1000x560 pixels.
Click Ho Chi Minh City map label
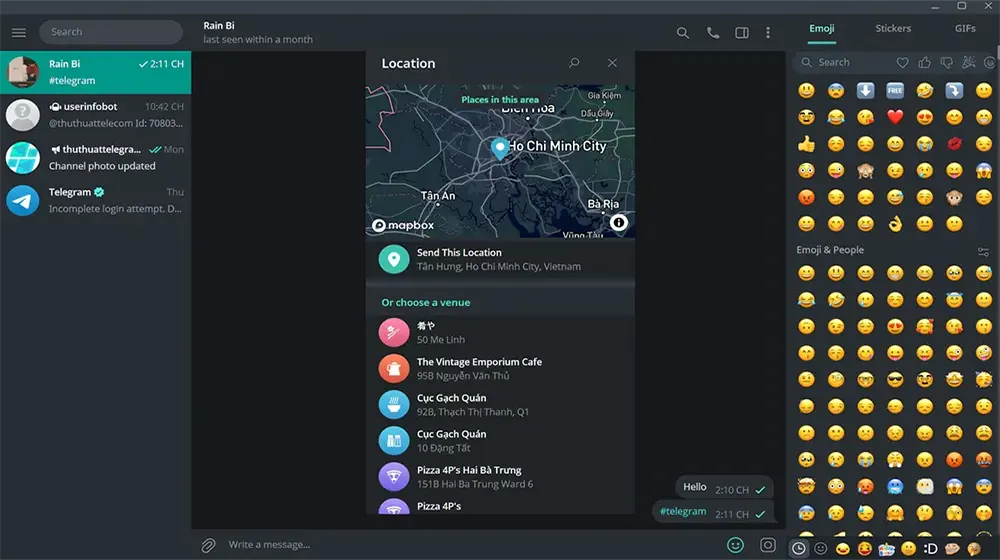(557, 146)
